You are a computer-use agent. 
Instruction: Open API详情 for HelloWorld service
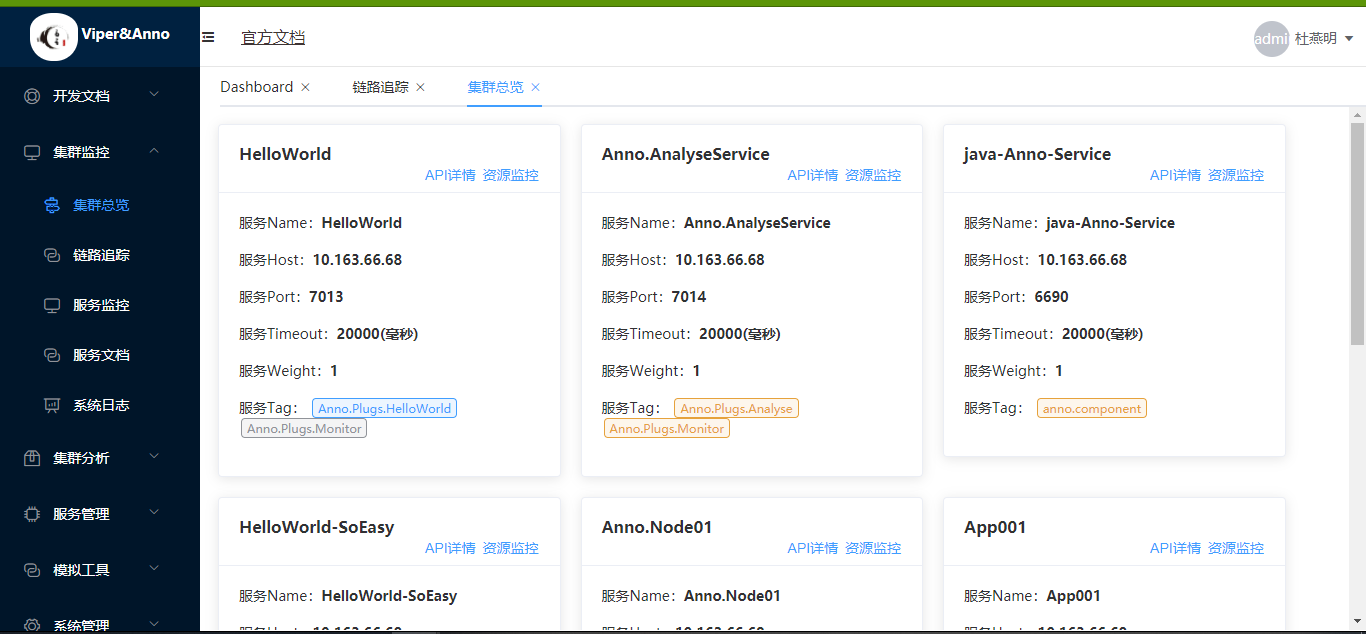click(450, 175)
